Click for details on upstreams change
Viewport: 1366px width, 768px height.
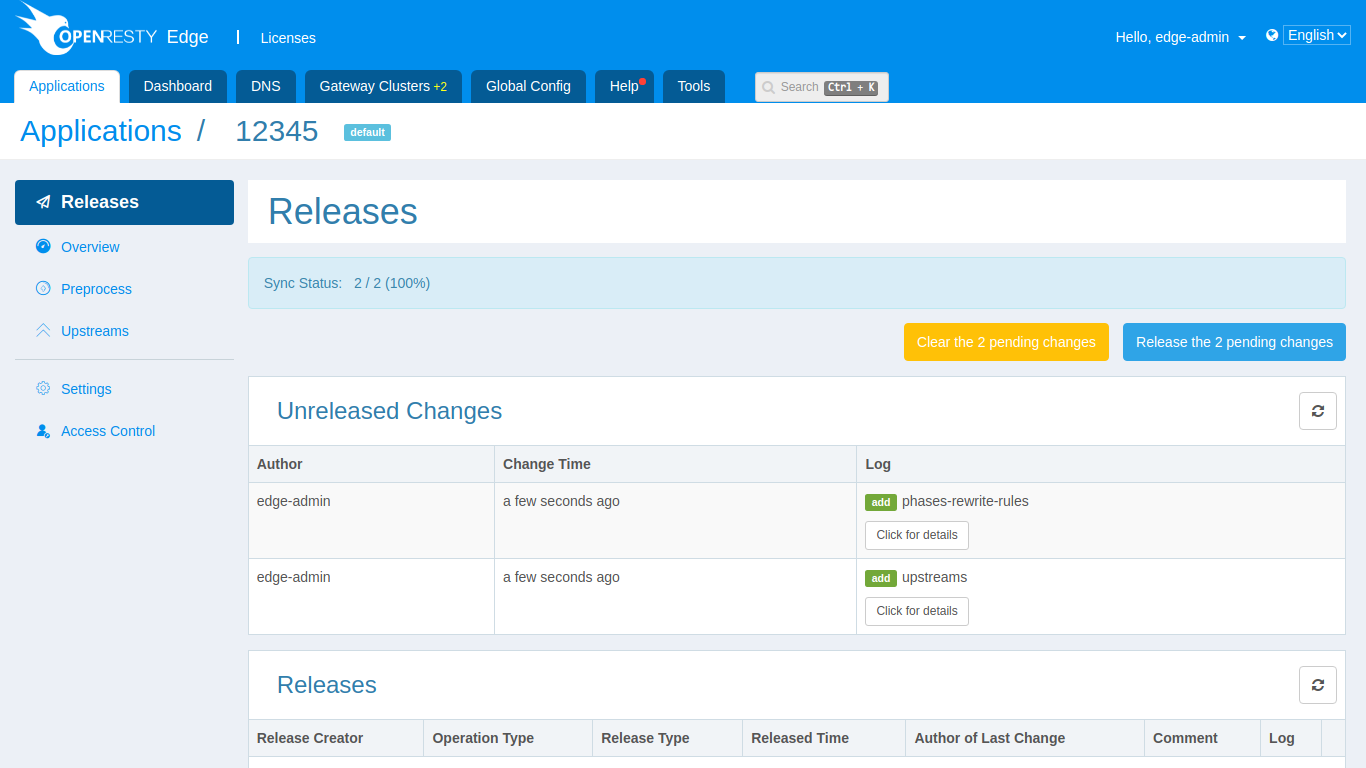tap(917, 611)
